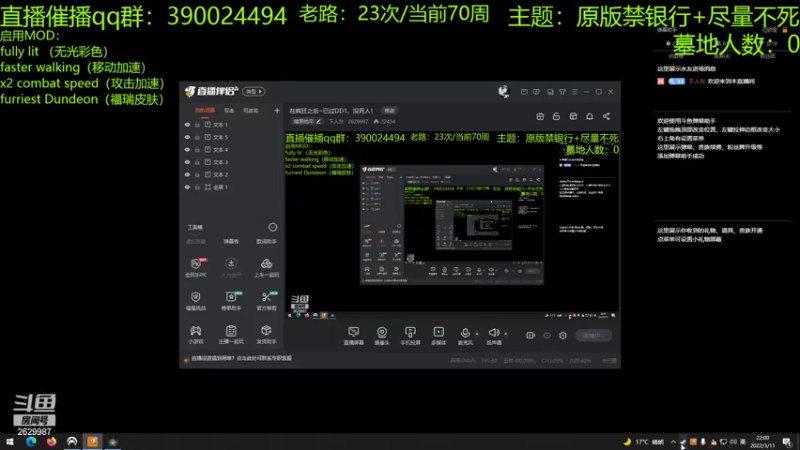Toggle visibility eye of layer 文本 2
This screenshot has height=450, width=800.
tap(187, 174)
